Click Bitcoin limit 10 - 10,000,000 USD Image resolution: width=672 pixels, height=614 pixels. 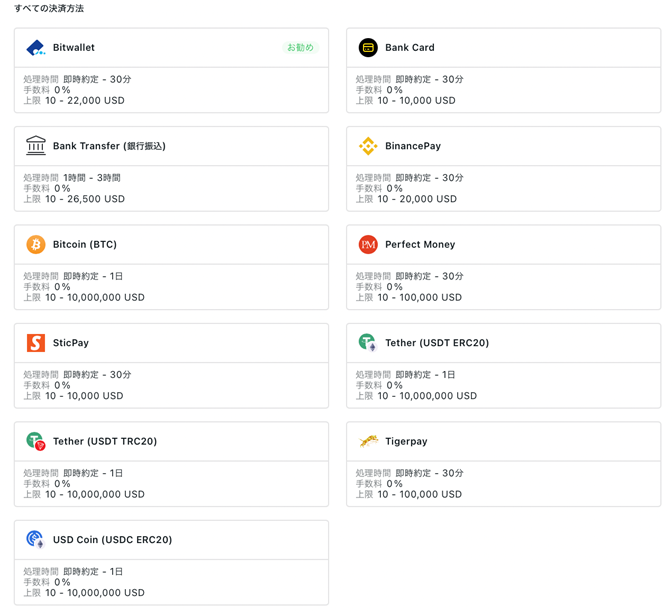pyautogui.click(x=95, y=298)
